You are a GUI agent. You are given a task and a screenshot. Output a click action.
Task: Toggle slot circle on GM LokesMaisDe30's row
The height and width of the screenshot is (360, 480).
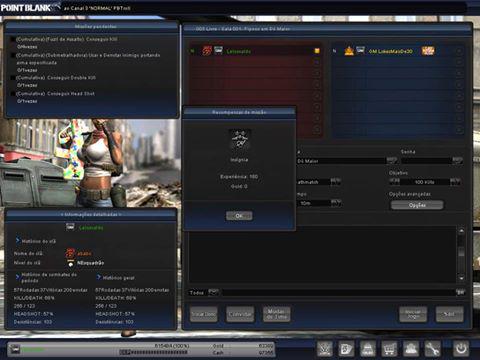[459, 51]
